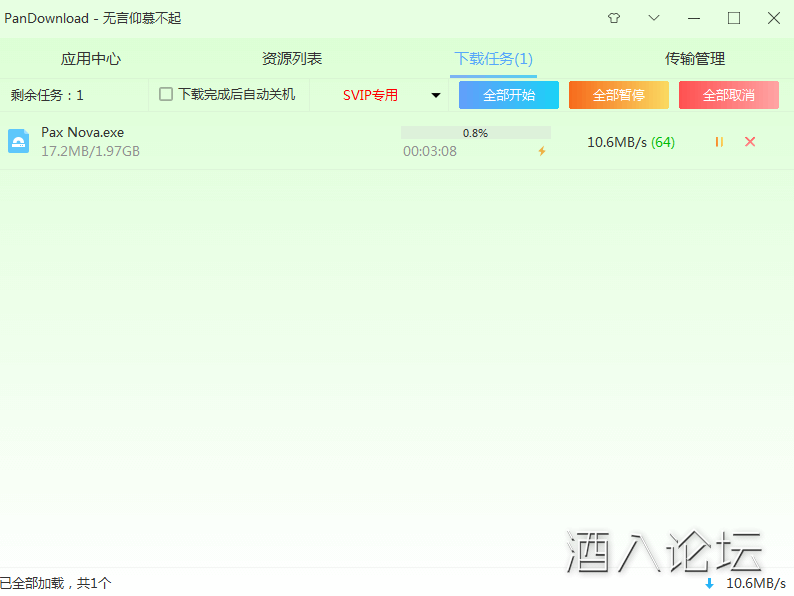Go to the 传输管理 tab
794x596 pixels.
point(695,59)
